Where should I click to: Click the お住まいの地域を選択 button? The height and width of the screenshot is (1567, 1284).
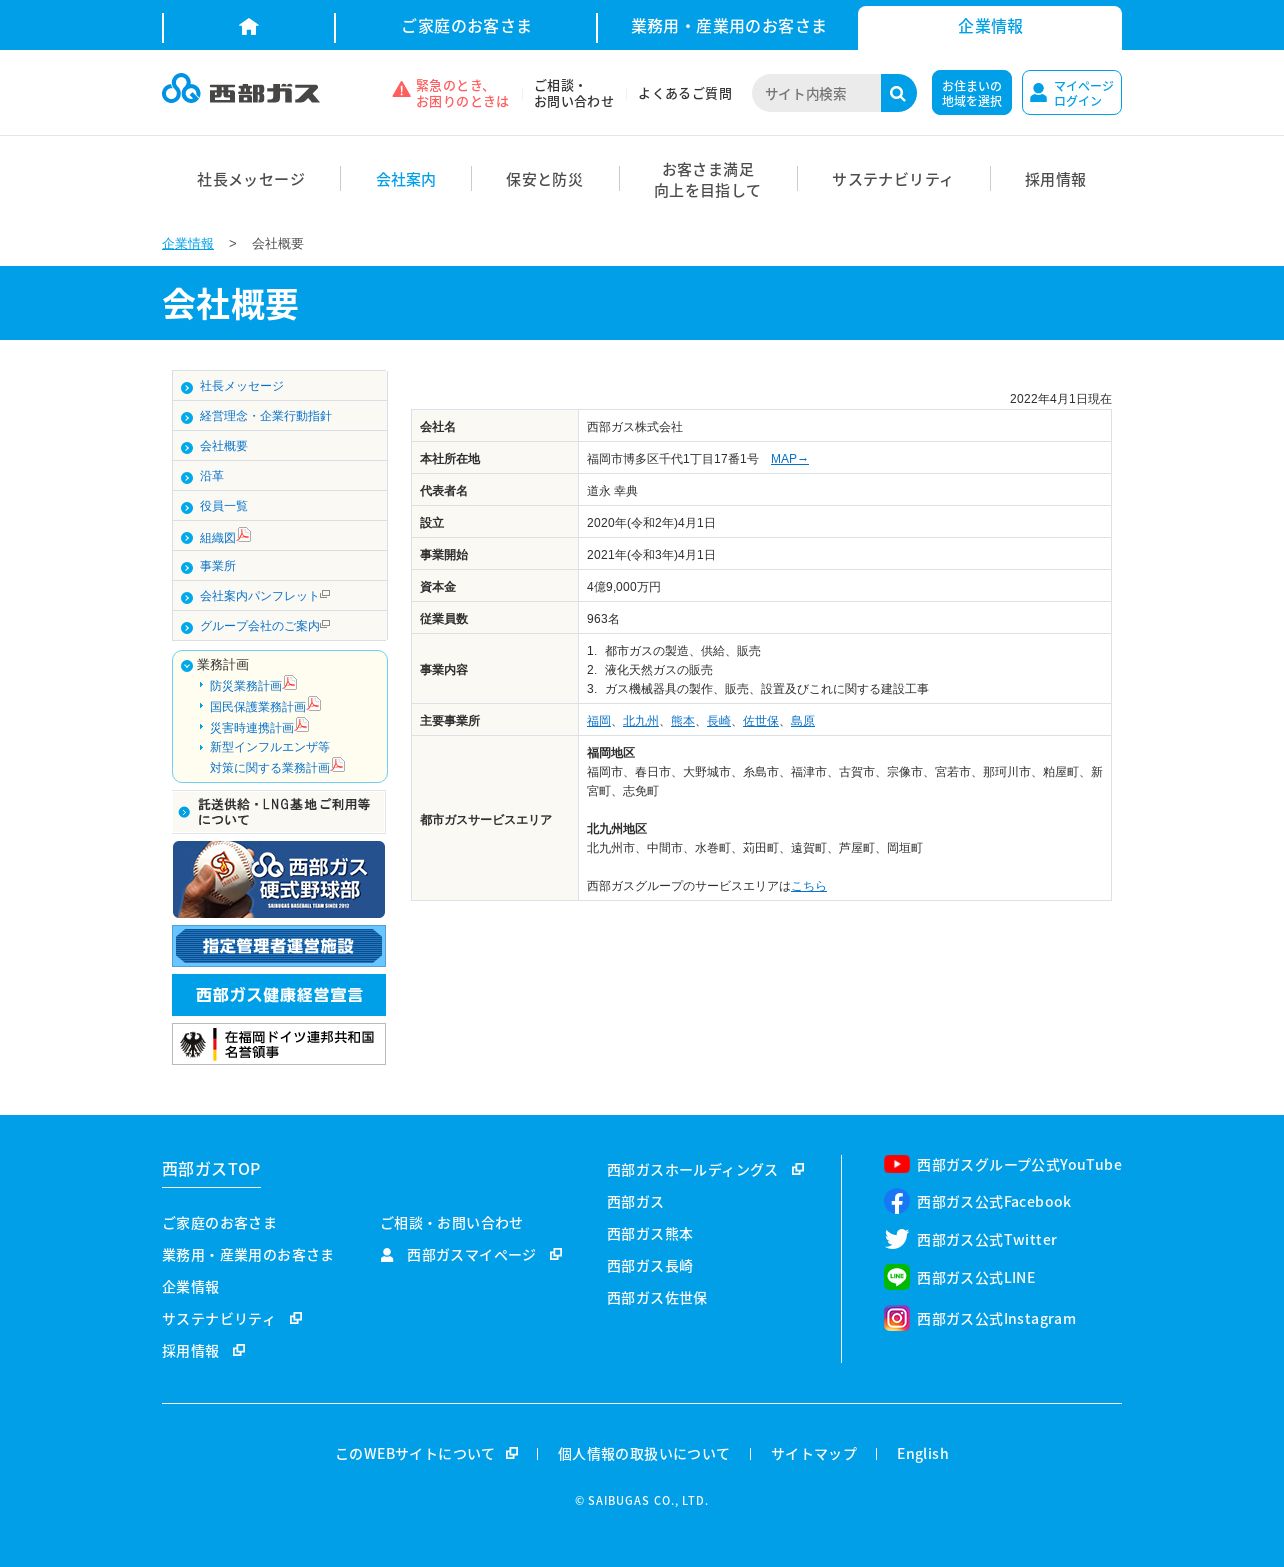click(972, 93)
